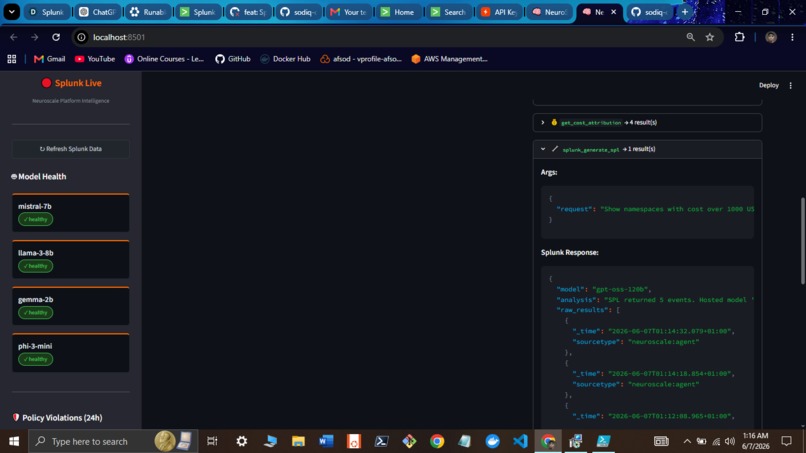This screenshot has height=453, width=806.
Task: Close the active "Ne" browser tab
Action: (x=613, y=12)
